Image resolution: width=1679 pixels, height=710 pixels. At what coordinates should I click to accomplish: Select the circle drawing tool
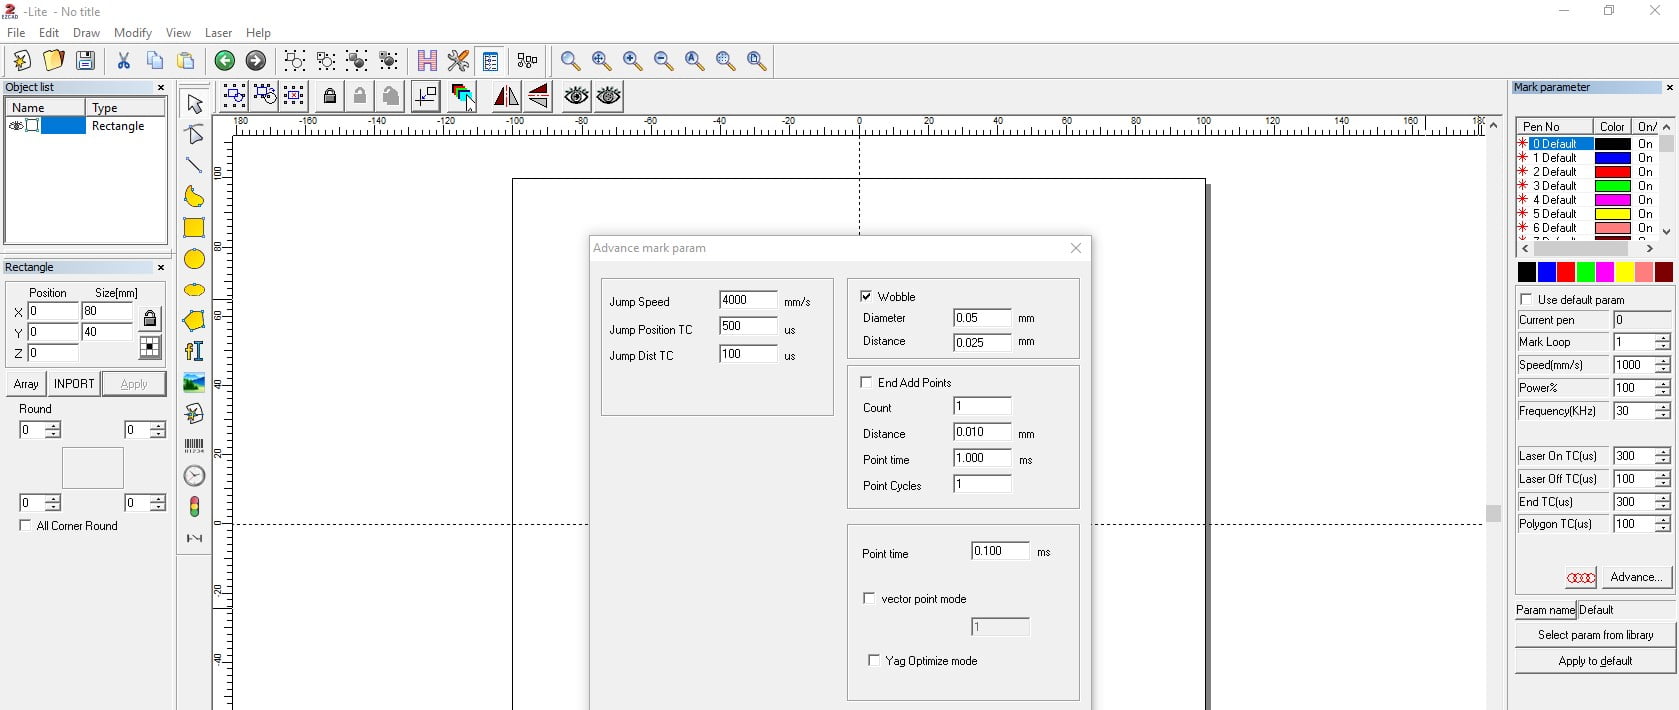point(194,259)
